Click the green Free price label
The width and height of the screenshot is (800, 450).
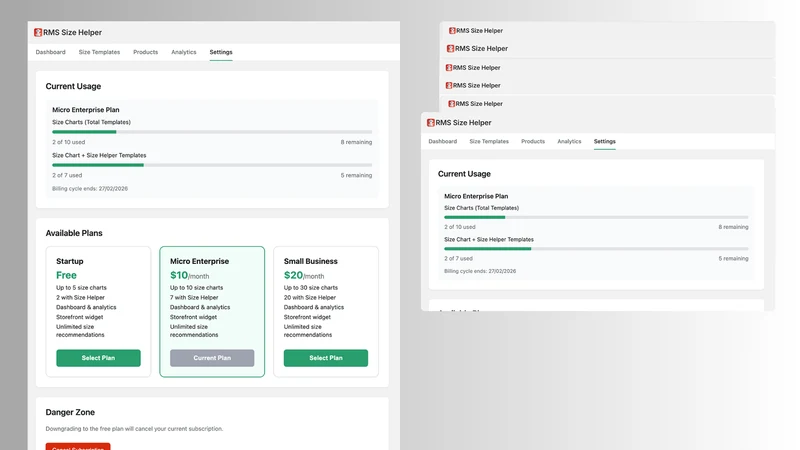(x=66, y=276)
